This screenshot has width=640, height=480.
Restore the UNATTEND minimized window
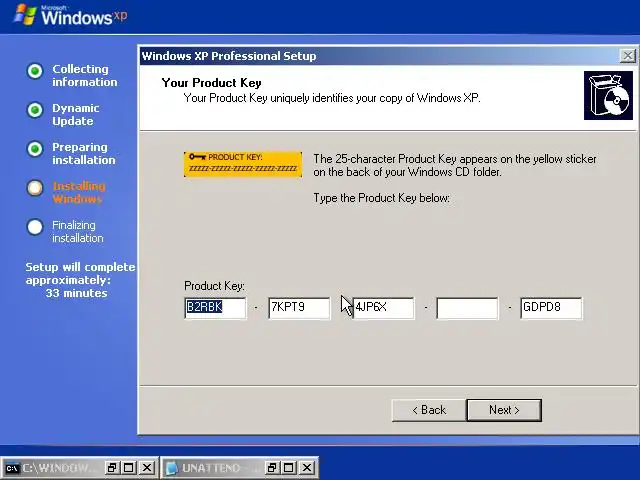pos(271,467)
